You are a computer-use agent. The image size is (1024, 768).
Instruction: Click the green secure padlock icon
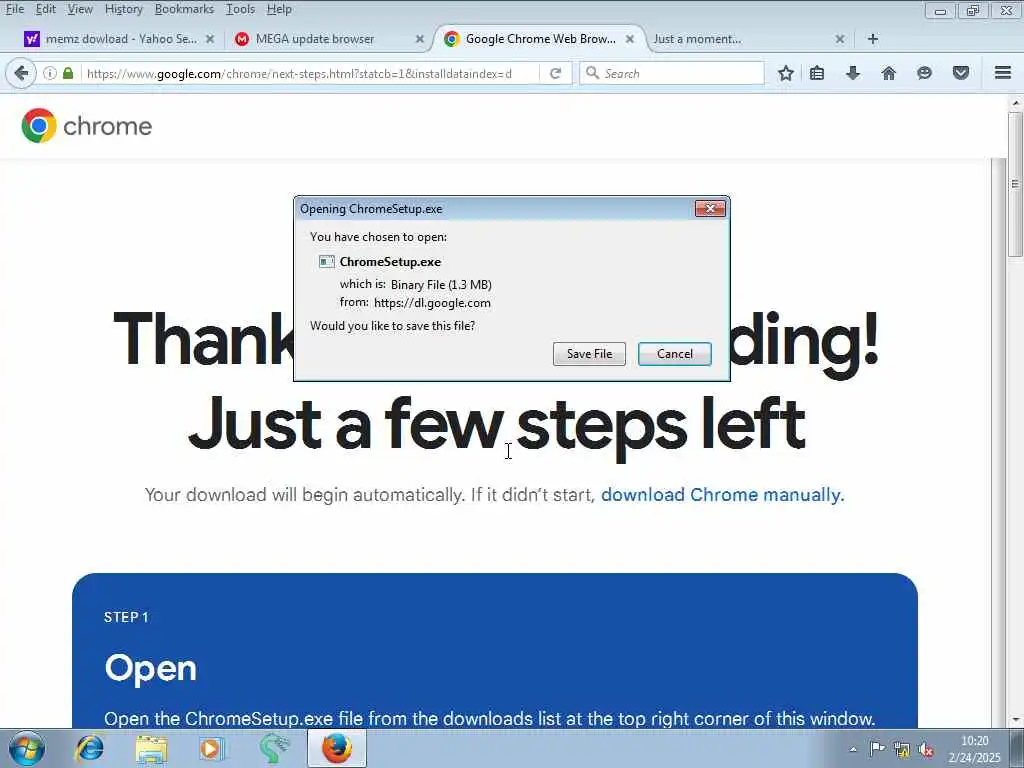68,72
